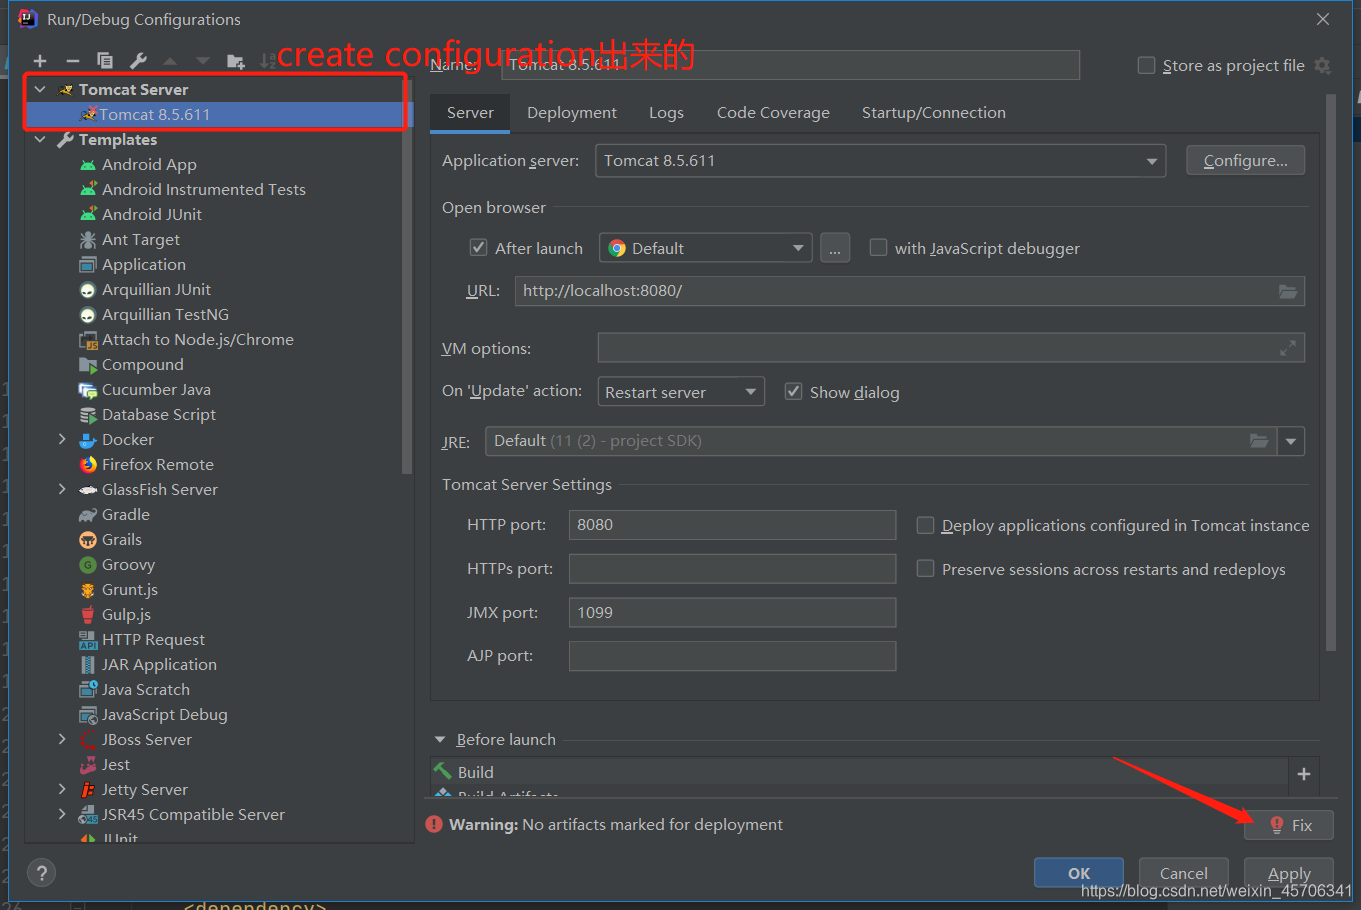Collapse the Before launch section

tap(440, 740)
